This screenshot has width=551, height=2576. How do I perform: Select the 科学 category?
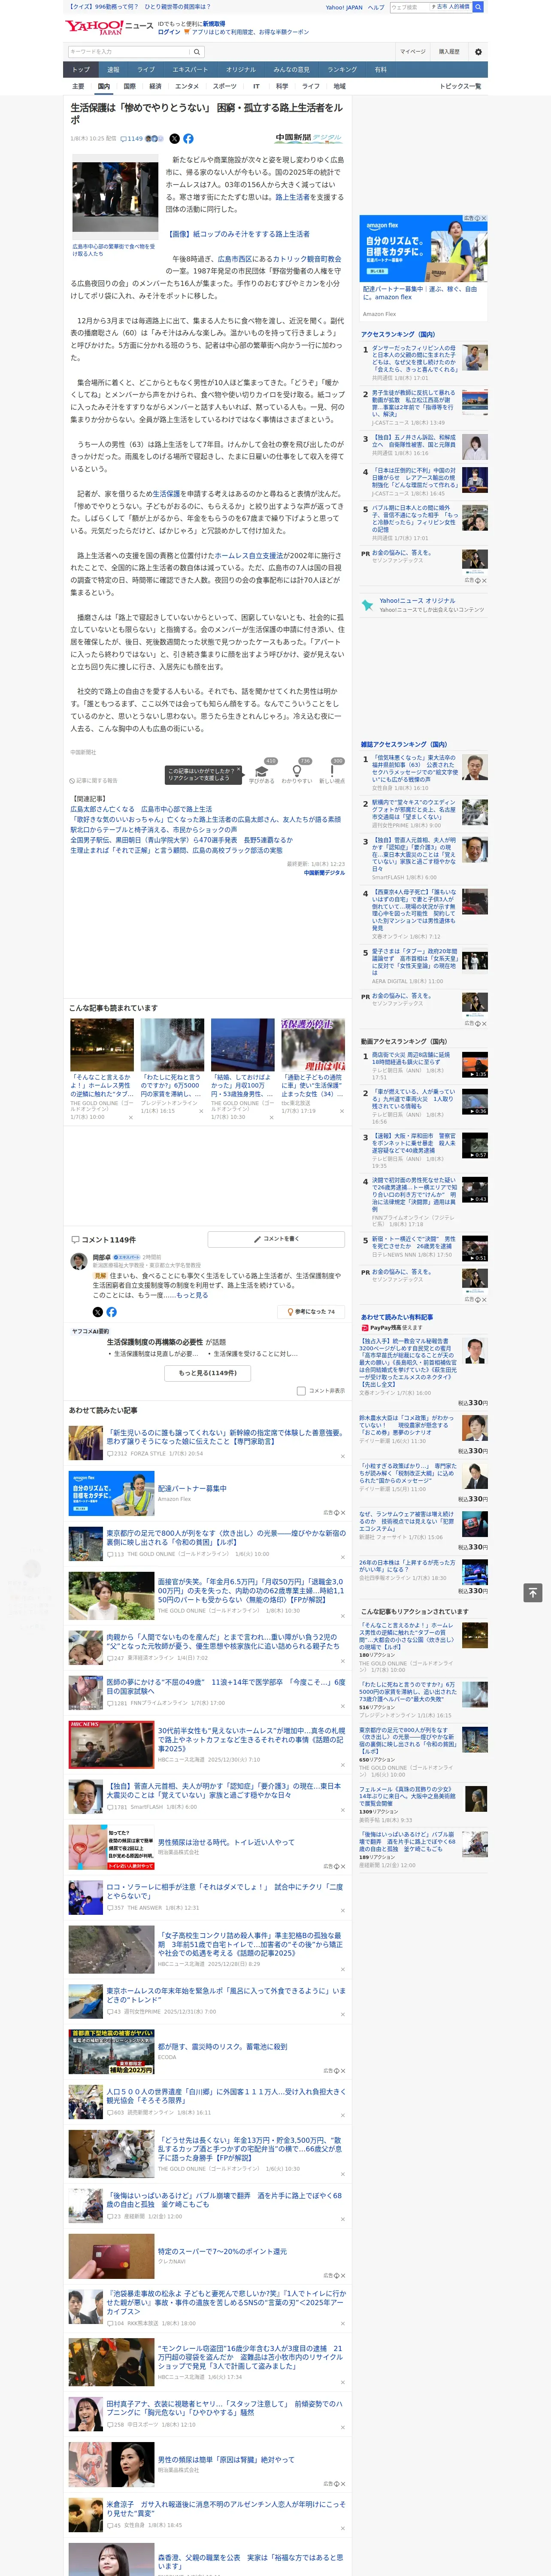[282, 86]
